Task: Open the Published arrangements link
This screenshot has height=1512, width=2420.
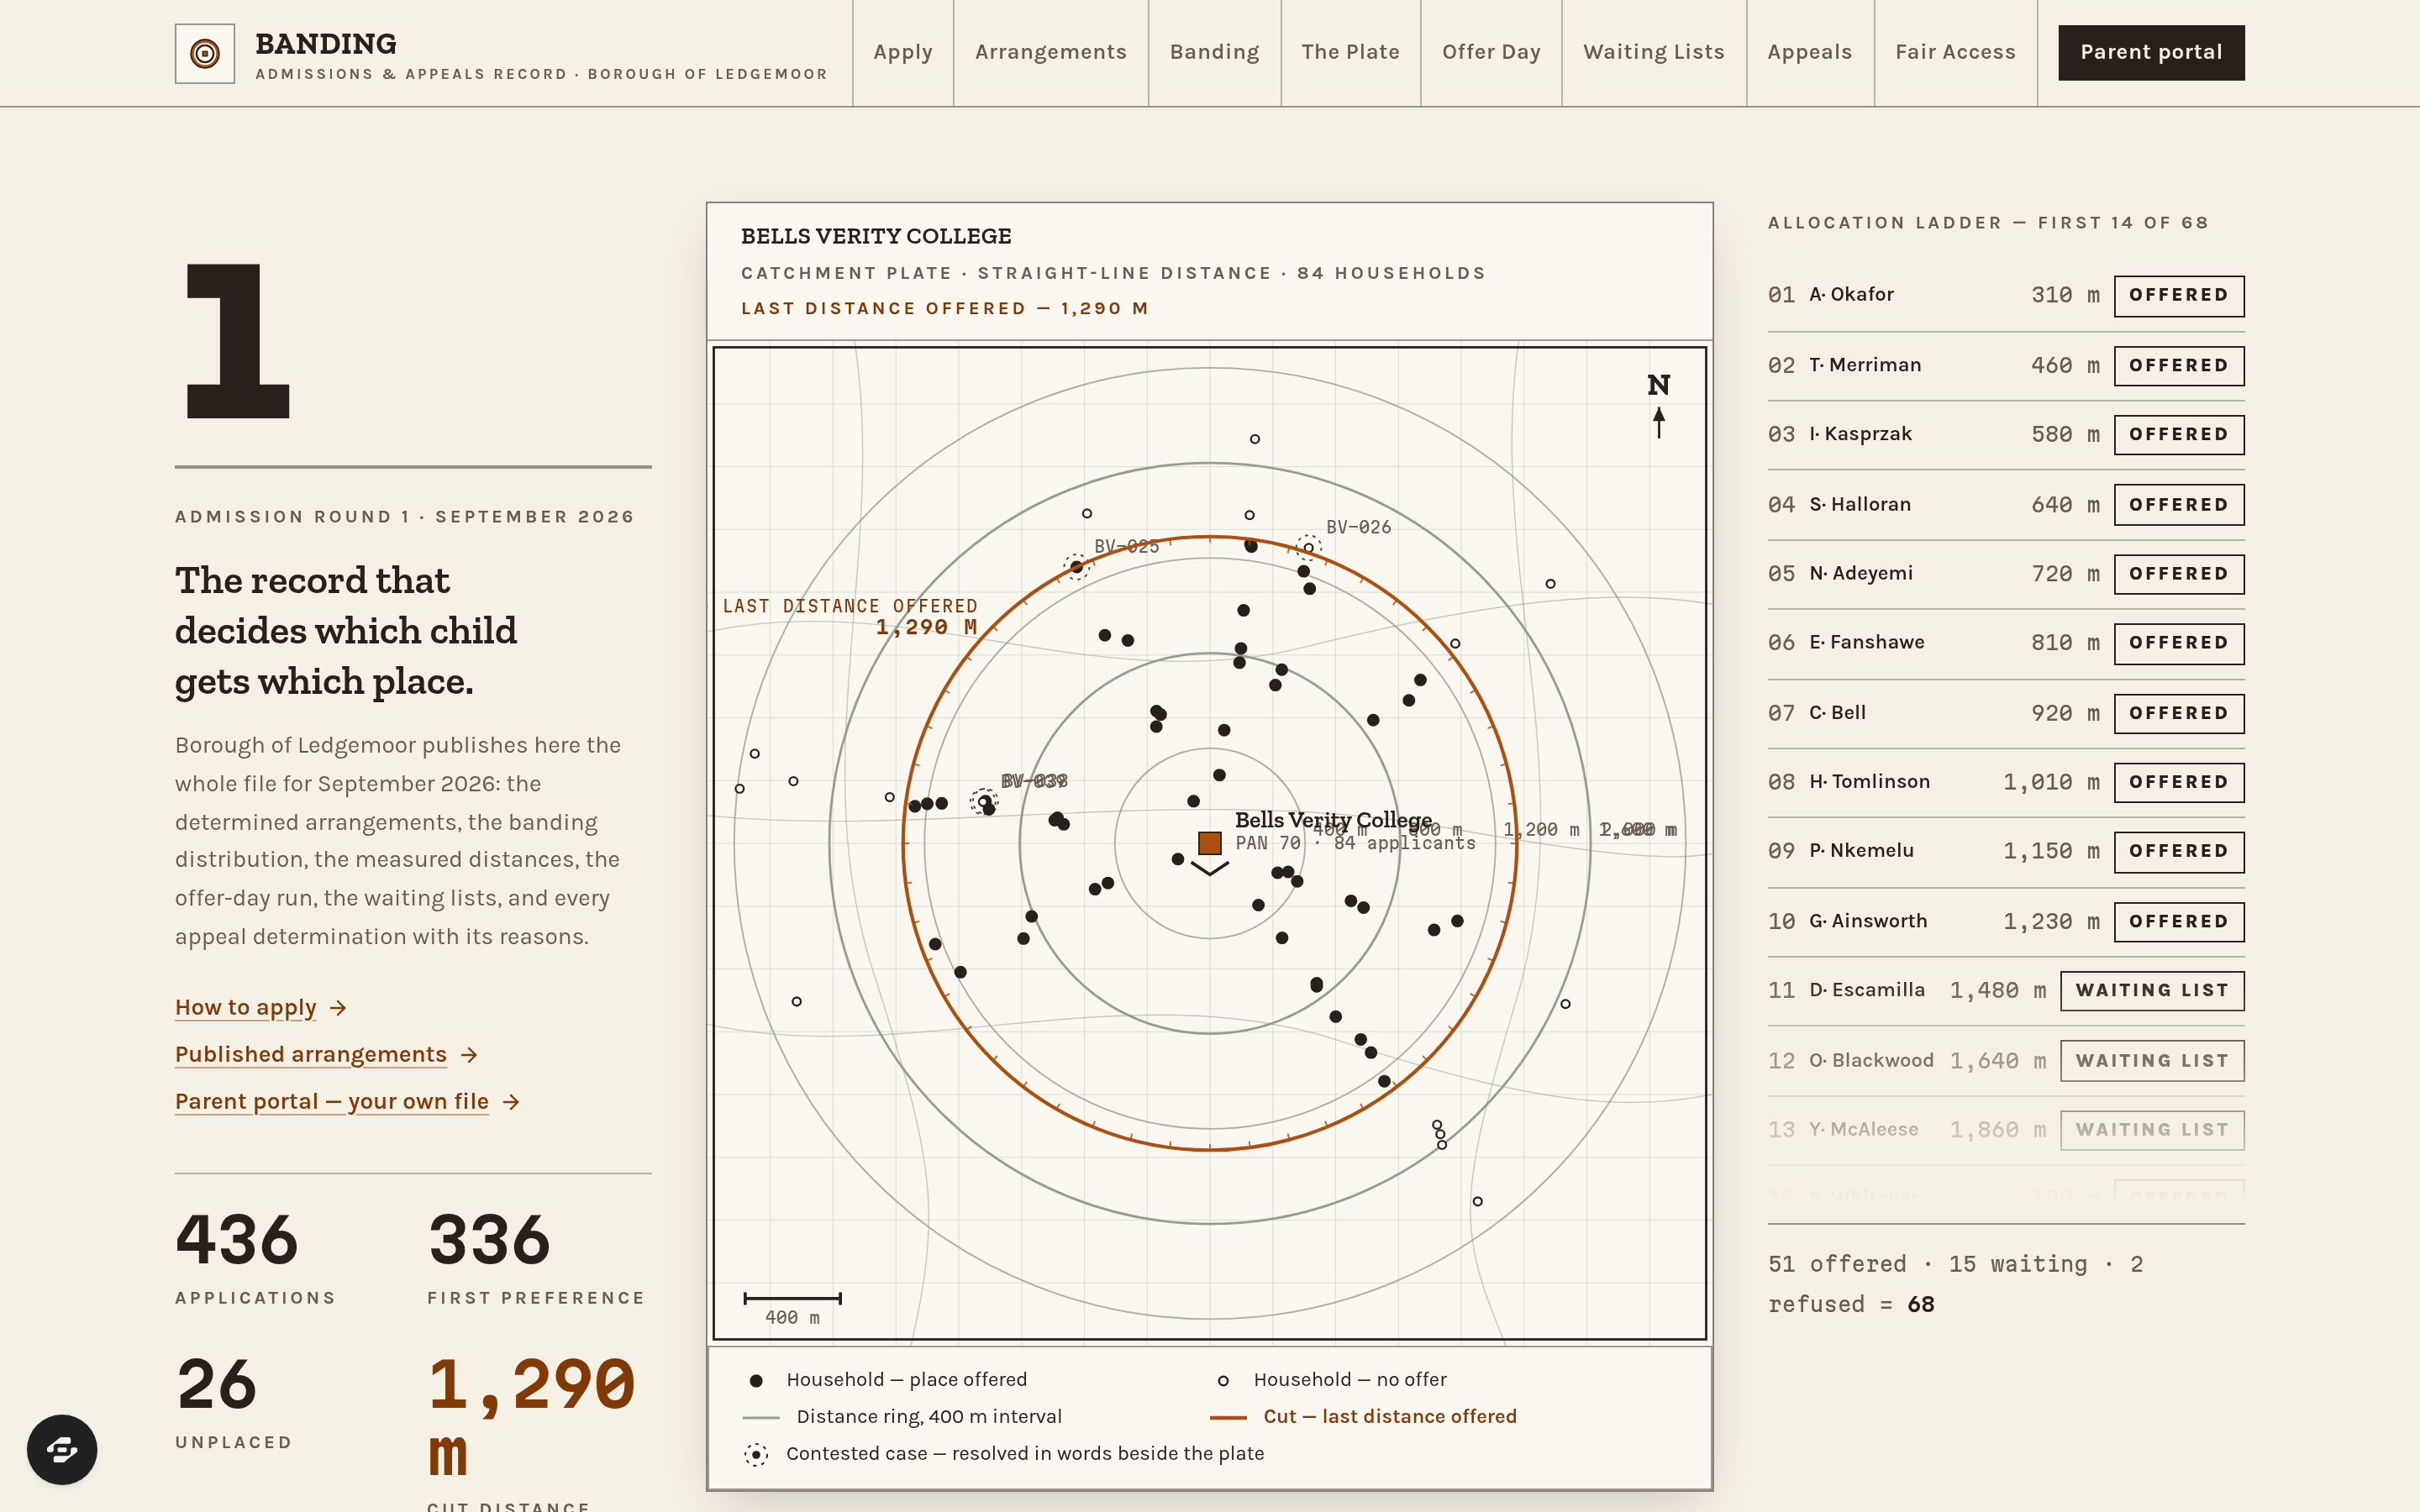Action: tap(311, 1055)
